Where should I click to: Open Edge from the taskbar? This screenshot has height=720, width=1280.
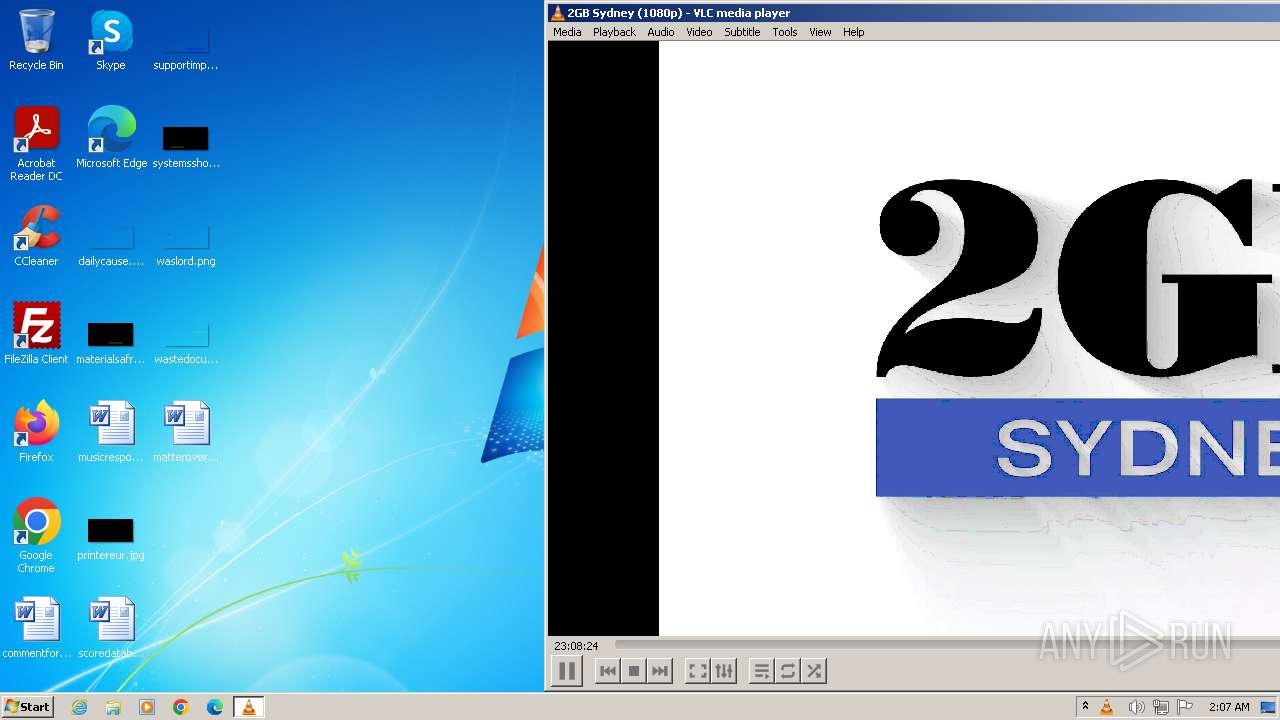(x=215, y=707)
